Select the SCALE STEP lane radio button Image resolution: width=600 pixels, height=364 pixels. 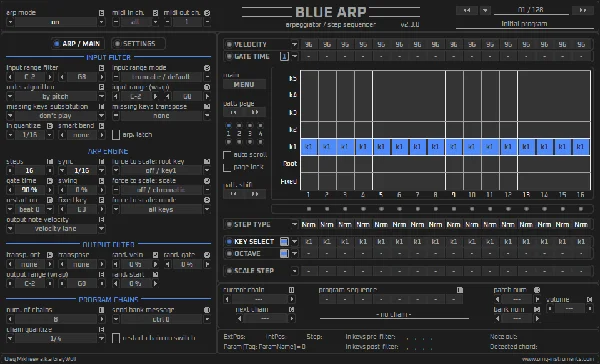(x=229, y=271)
